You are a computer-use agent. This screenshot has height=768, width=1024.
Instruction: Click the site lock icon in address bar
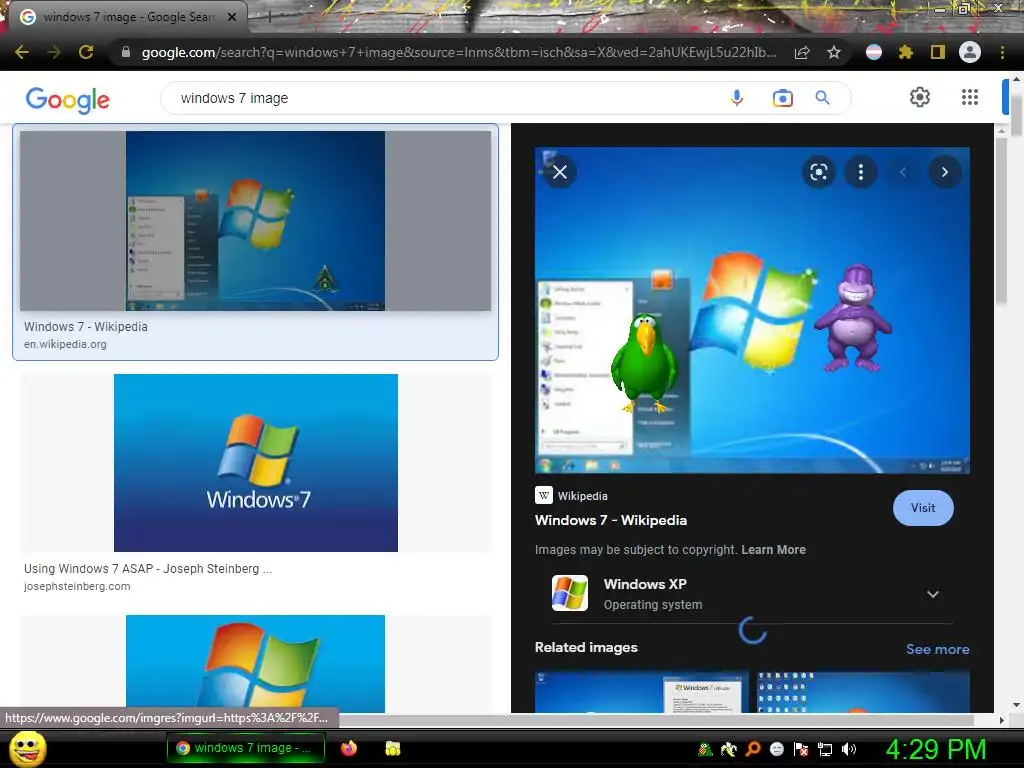(125, 52)
